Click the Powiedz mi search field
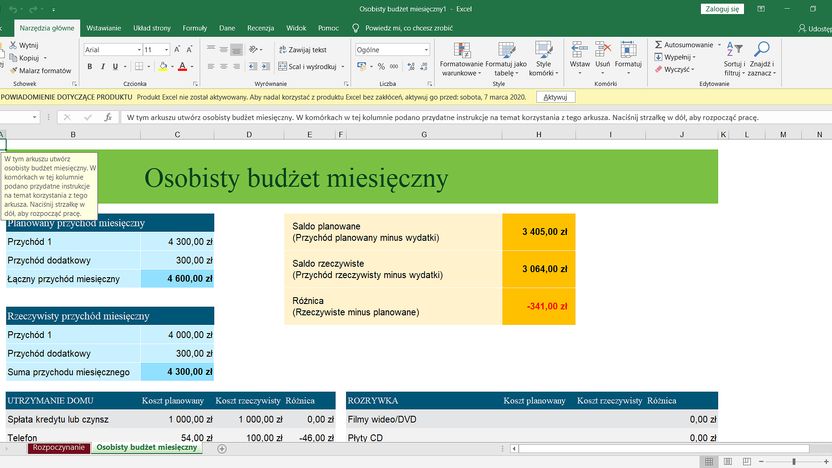 (x=409, y=28)
